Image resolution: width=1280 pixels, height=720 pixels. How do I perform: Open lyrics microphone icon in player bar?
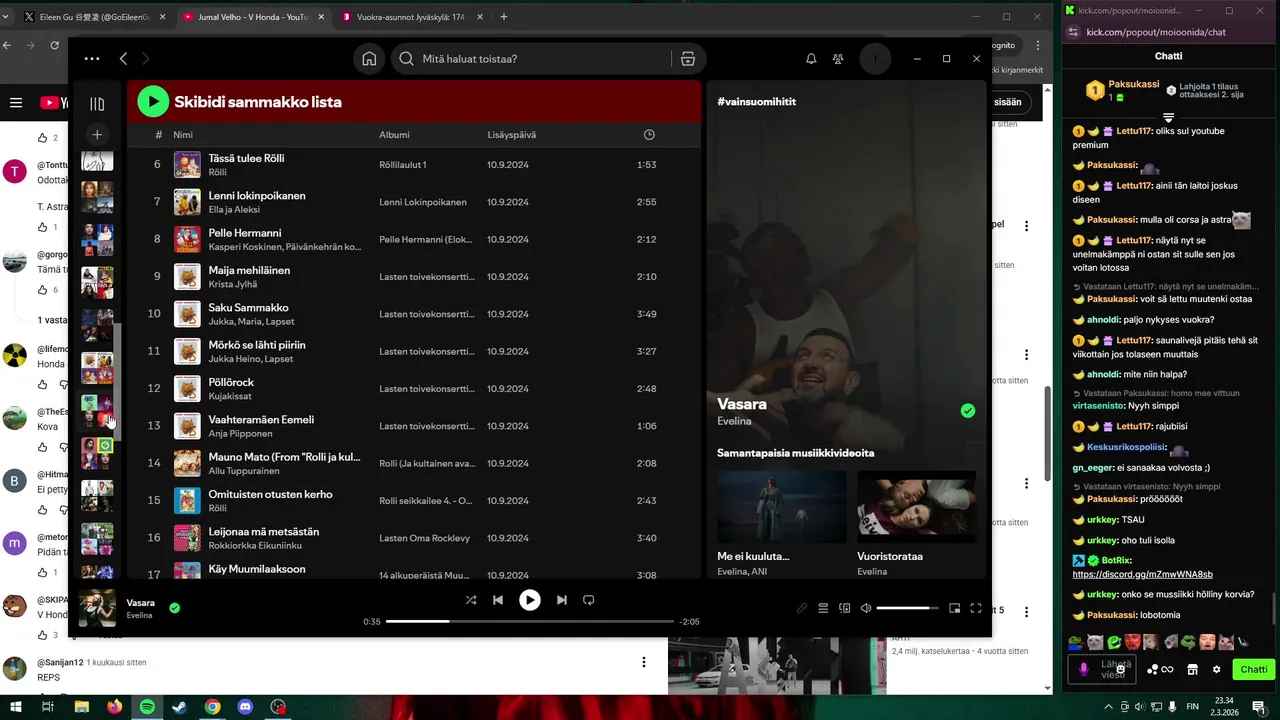(x=802, y=608)
